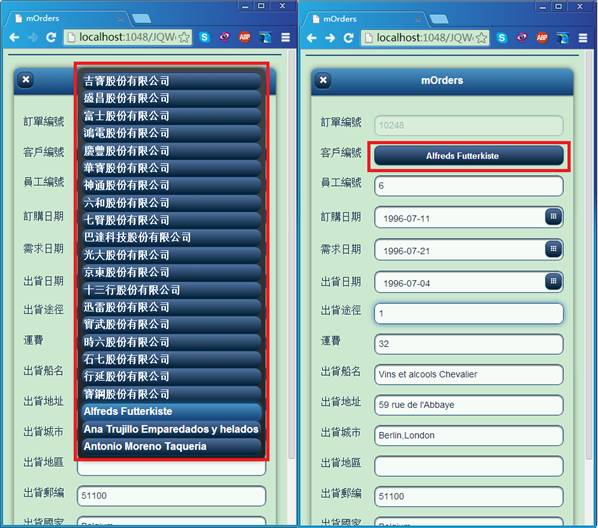Open the Alfreds Futterkiste customer dropdown
This screenshot has width=598, height=528.
tap(469, 156)
